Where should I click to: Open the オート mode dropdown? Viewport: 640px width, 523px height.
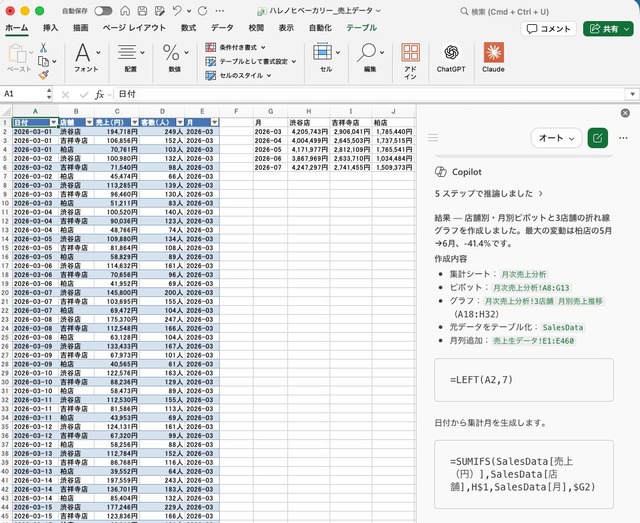point(557,138)
